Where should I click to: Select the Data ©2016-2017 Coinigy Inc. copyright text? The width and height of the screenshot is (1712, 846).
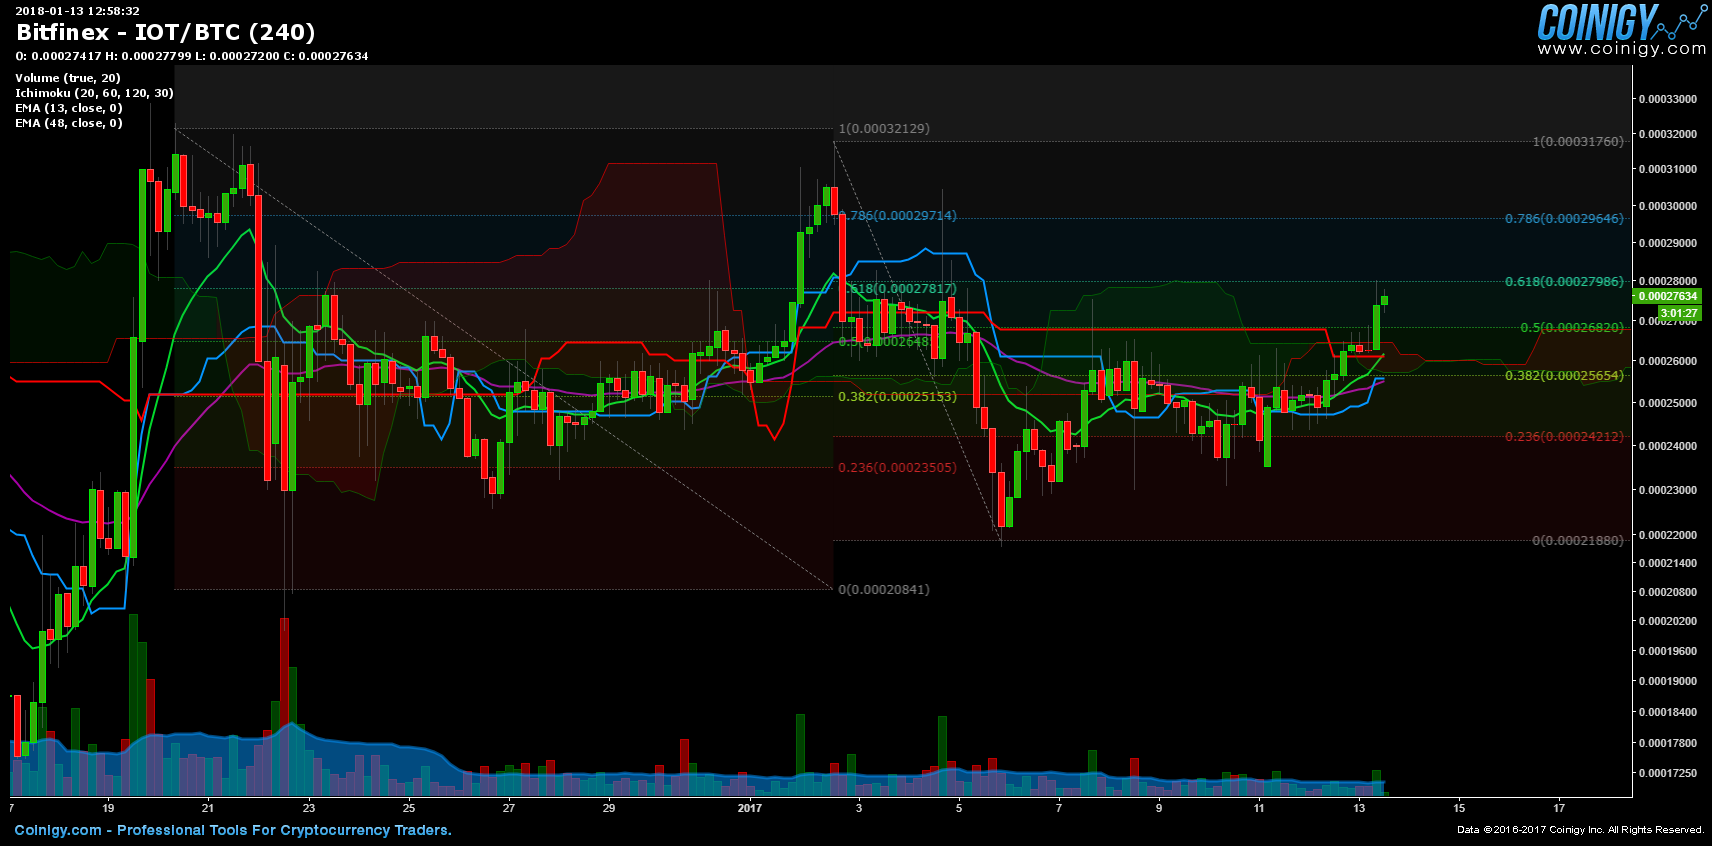1581,830
